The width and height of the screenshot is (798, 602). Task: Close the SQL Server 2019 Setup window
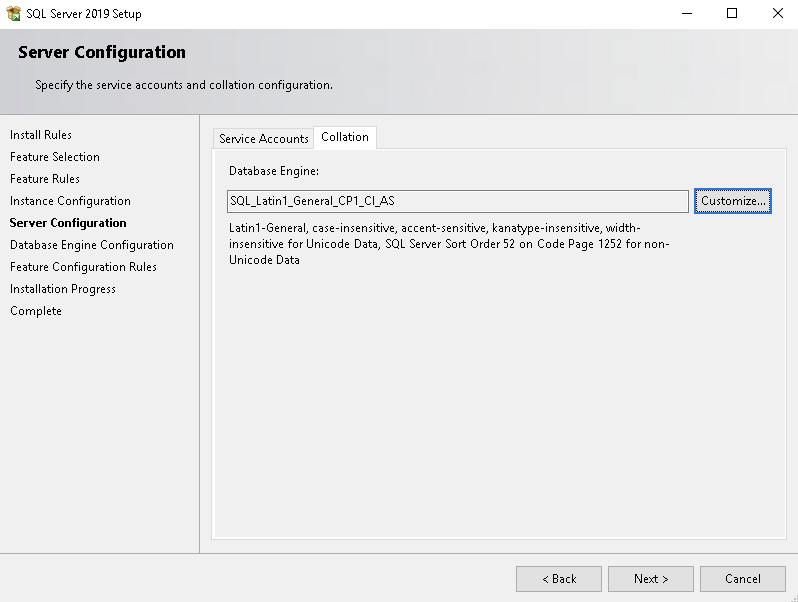pyautogui.click(x=777, y=13)
